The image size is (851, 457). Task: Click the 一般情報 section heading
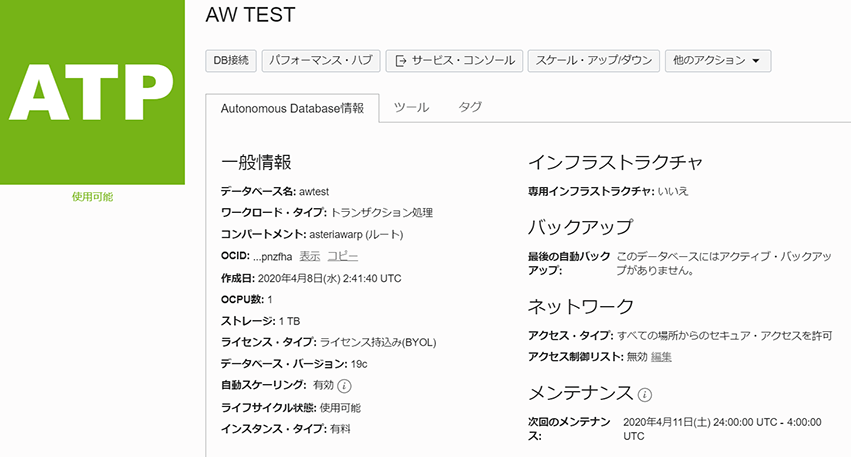(x=256, y=162)
